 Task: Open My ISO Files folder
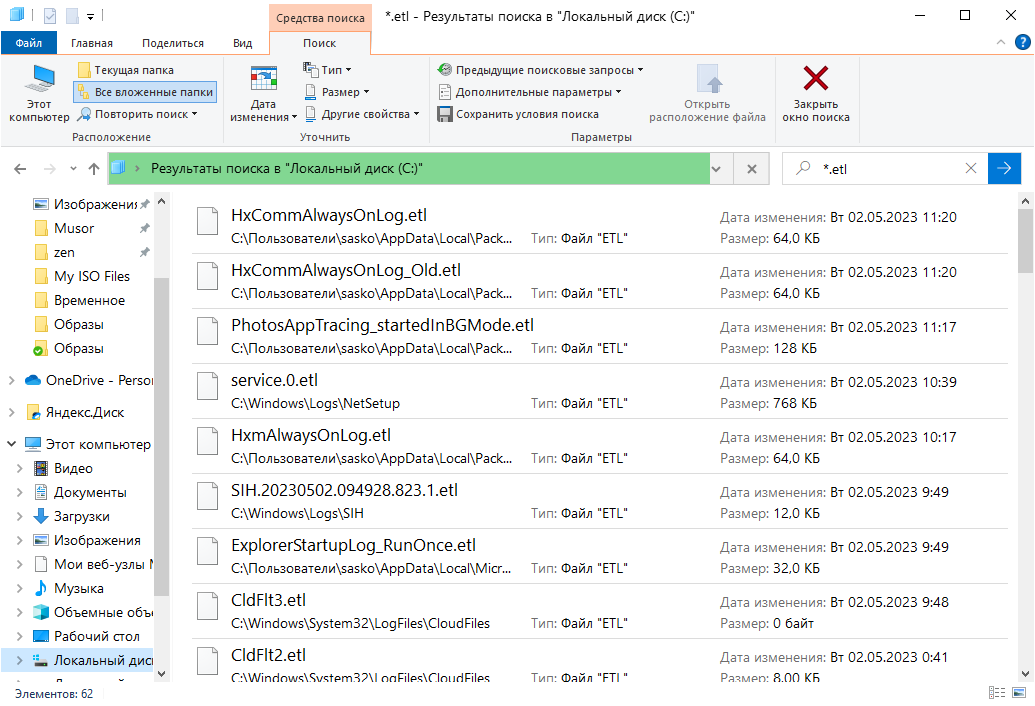[92, 276]
